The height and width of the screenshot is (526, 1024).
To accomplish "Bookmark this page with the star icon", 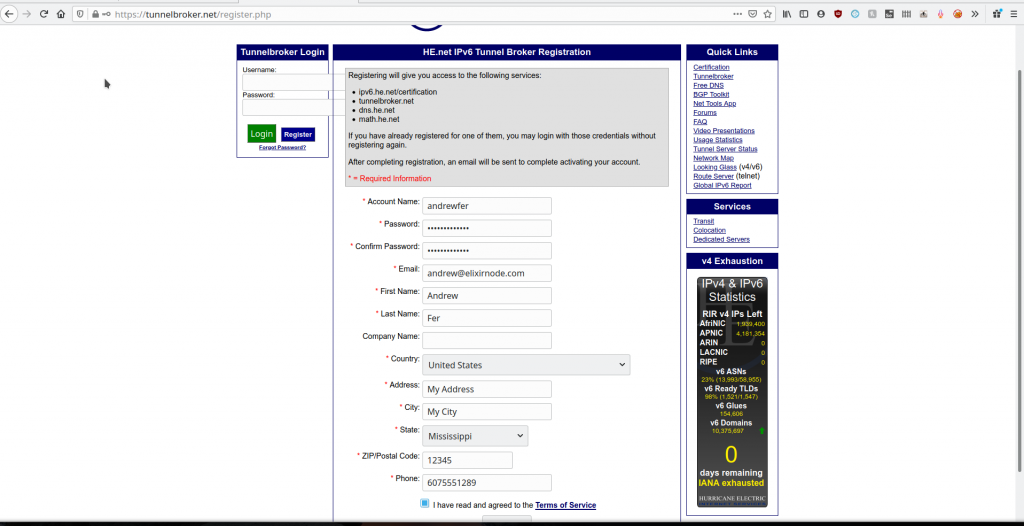I will click(x=768, y=14).
